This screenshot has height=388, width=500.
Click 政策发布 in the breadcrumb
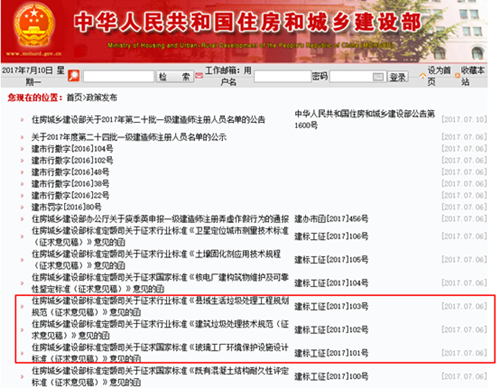click(x=101, y=98)
